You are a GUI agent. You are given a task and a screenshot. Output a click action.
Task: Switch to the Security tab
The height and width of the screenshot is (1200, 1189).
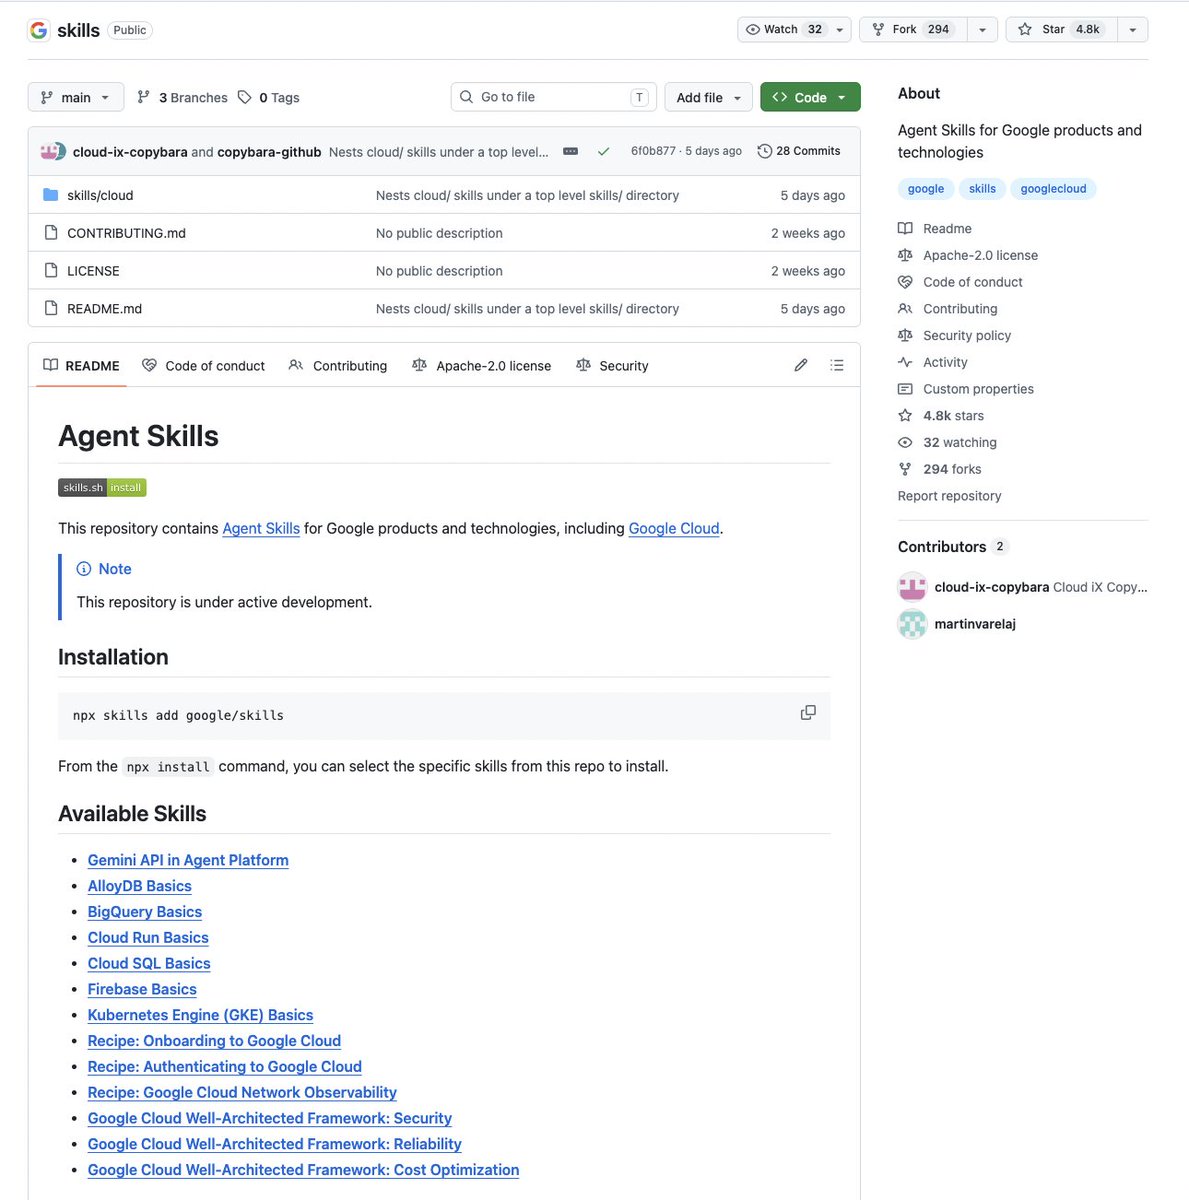point(612,366)
